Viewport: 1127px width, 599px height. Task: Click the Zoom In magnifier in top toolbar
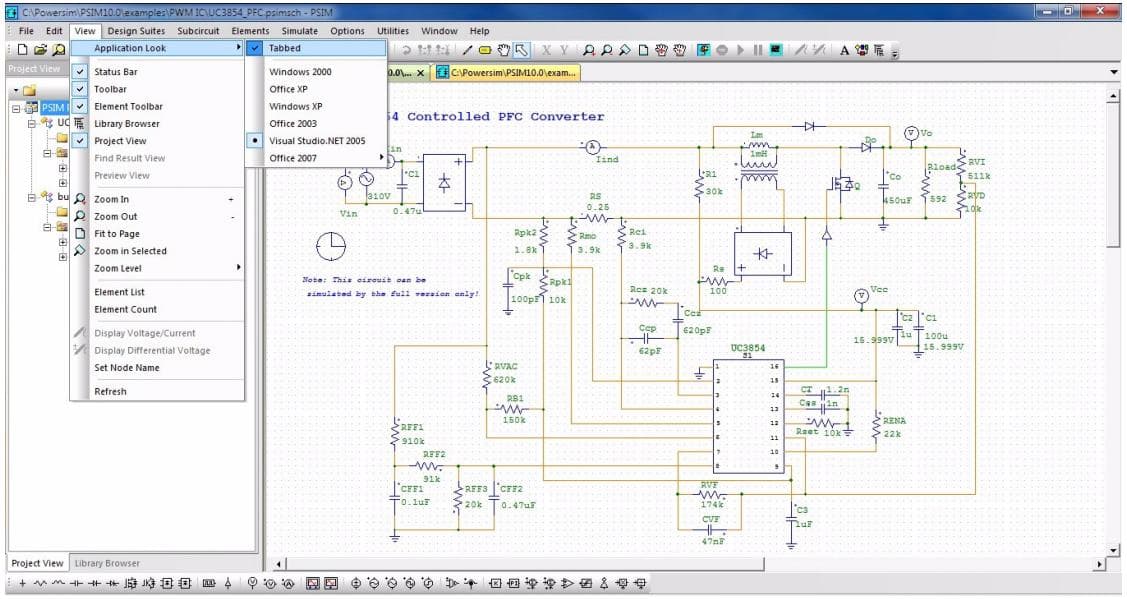coord(589,50)
